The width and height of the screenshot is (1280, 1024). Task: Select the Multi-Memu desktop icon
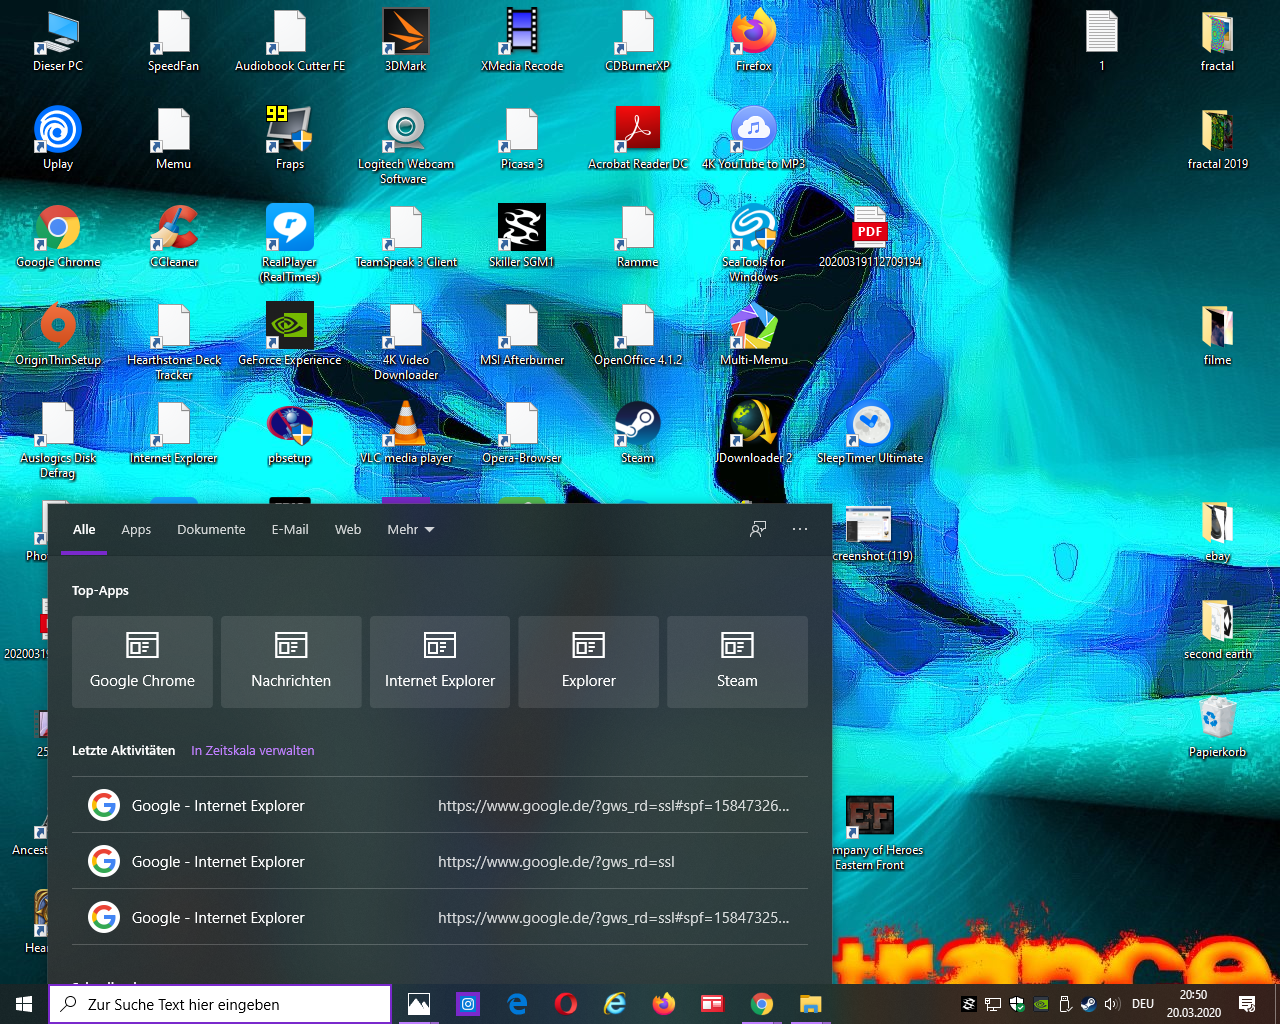coord(754,334)
